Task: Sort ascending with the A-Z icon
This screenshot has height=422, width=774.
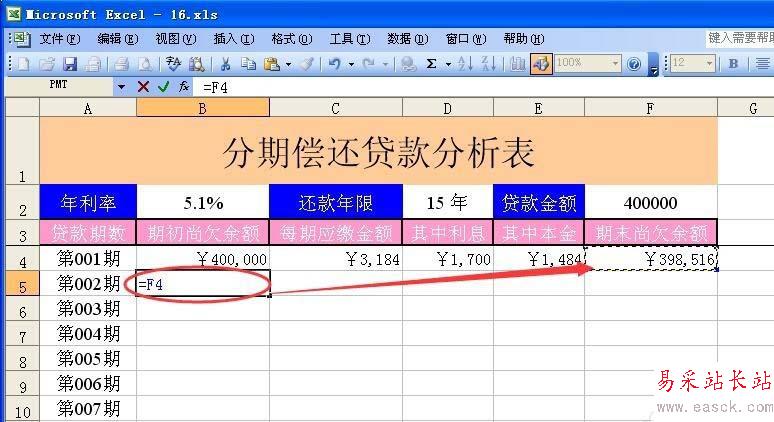Action: pyautogui.click(x=465, y=64)
